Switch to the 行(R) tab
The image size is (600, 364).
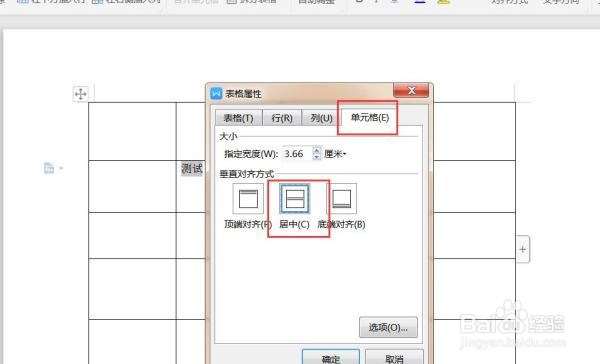[282, 118]
